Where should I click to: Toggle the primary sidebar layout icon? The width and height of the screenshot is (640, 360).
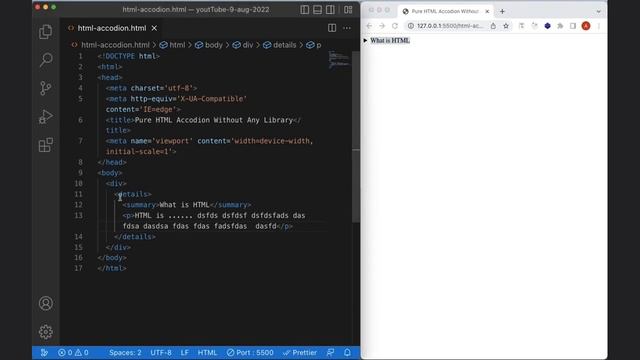click(304, 9)
